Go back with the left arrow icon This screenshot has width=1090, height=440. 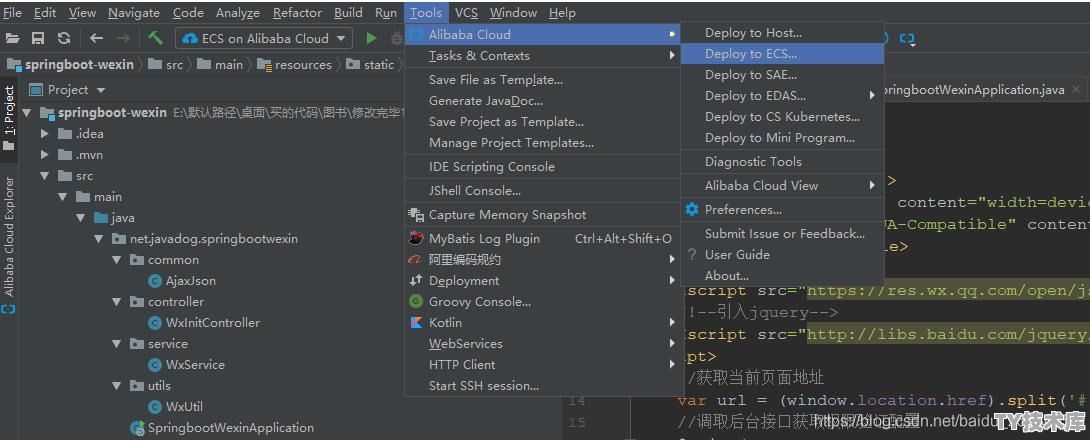pos(96,39)
